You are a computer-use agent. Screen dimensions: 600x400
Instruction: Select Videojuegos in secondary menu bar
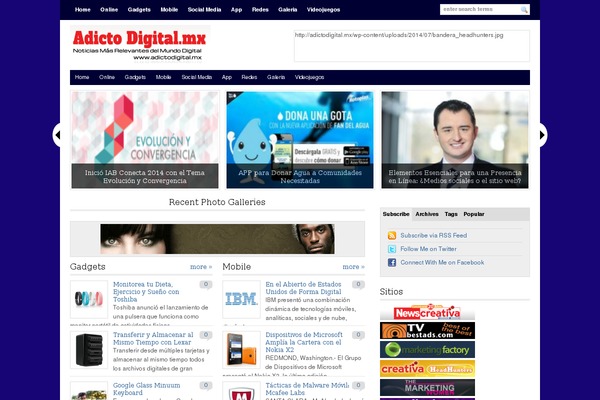(x=309, y=77)
